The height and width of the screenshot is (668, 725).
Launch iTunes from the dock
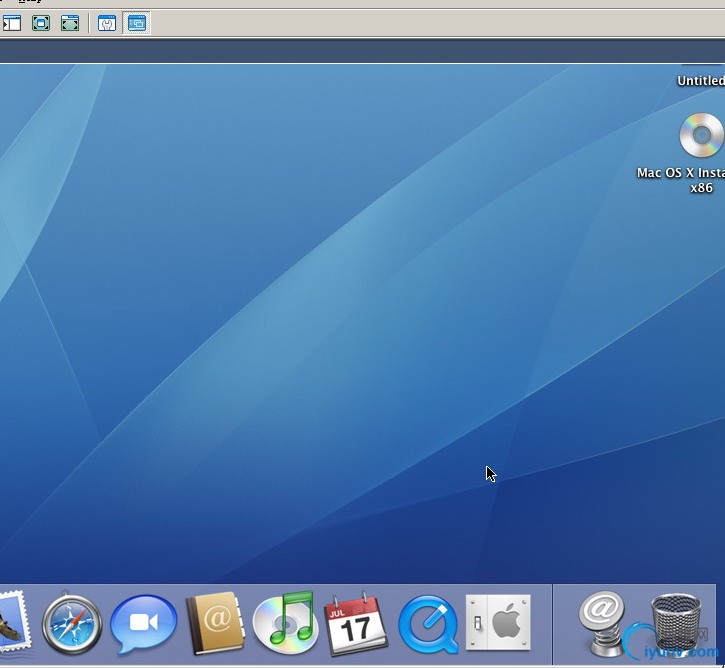287,622
